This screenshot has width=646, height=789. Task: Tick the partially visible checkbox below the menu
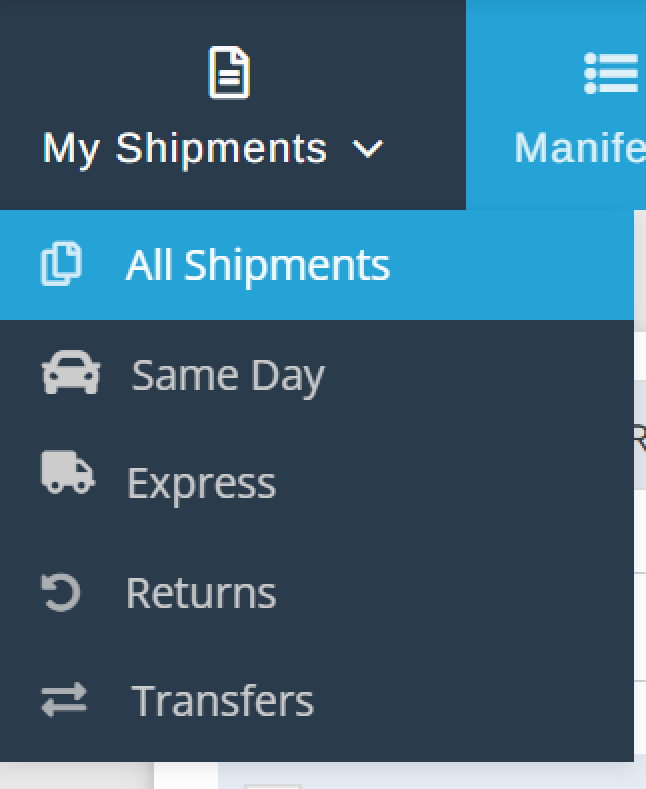click(272, 785)
